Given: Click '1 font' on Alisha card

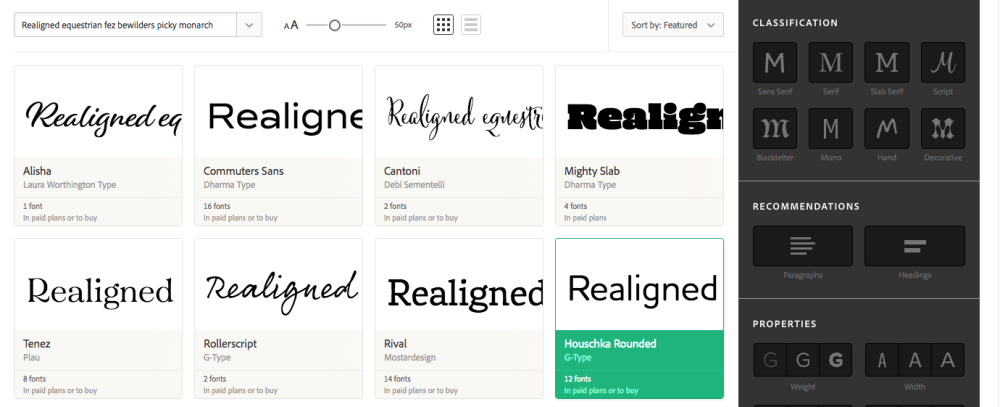Looking at the screenshot, I should pos(33,206).
